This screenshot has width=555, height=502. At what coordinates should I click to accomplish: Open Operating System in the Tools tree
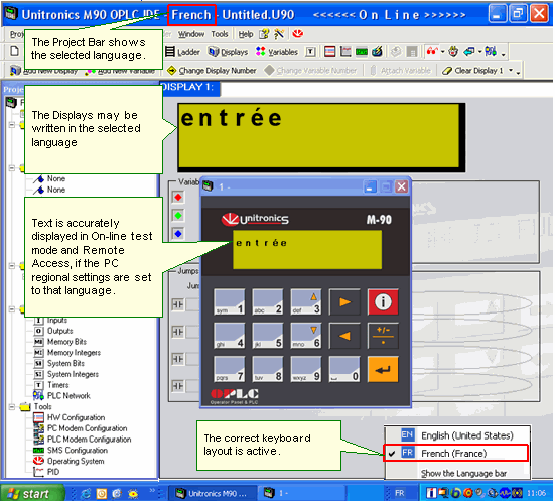click(x=75, y=462)
